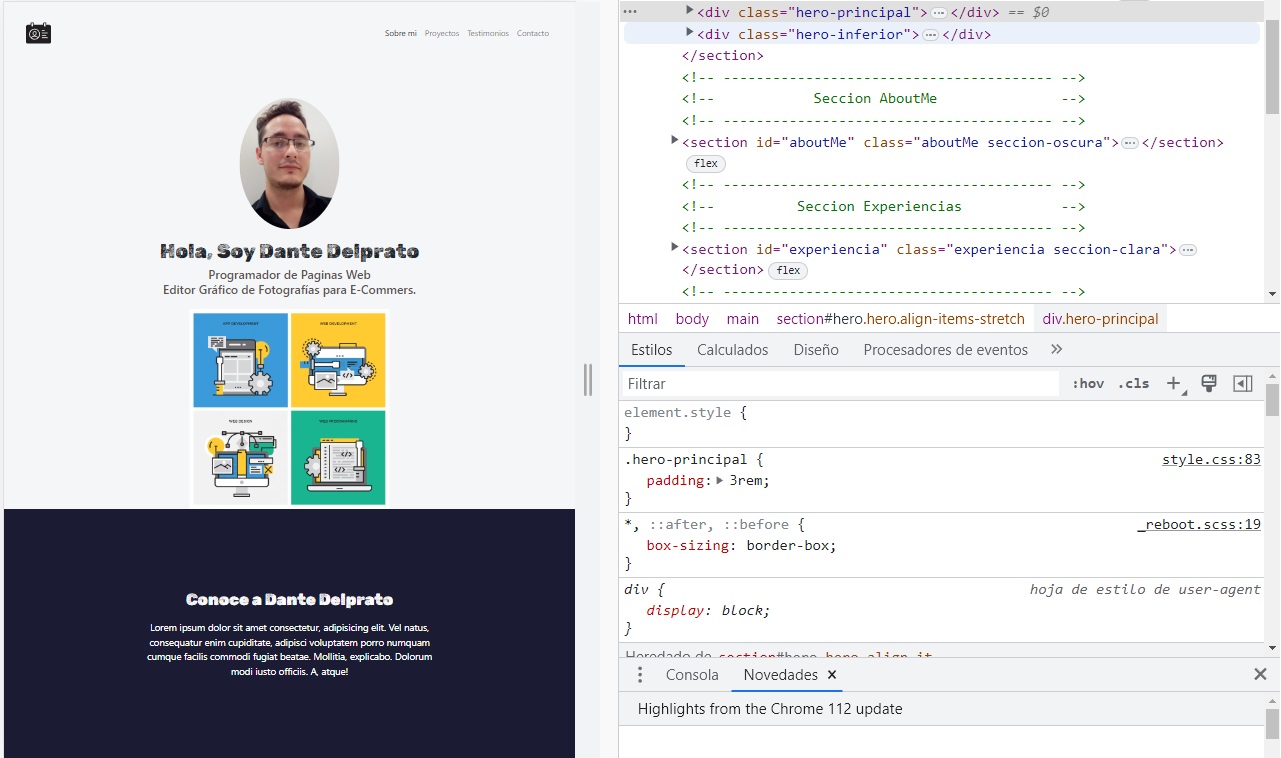Click the ellipsis badge in experiencia section
The image size is (1281, 758).
point(1188,250)
